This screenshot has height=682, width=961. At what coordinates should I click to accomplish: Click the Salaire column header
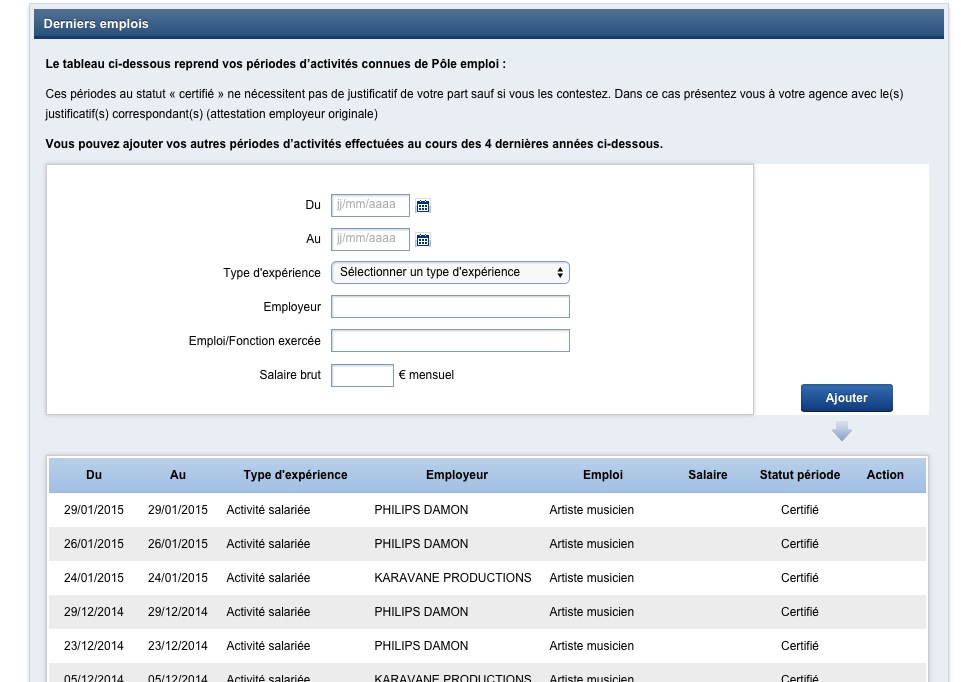tap(708, 475)
